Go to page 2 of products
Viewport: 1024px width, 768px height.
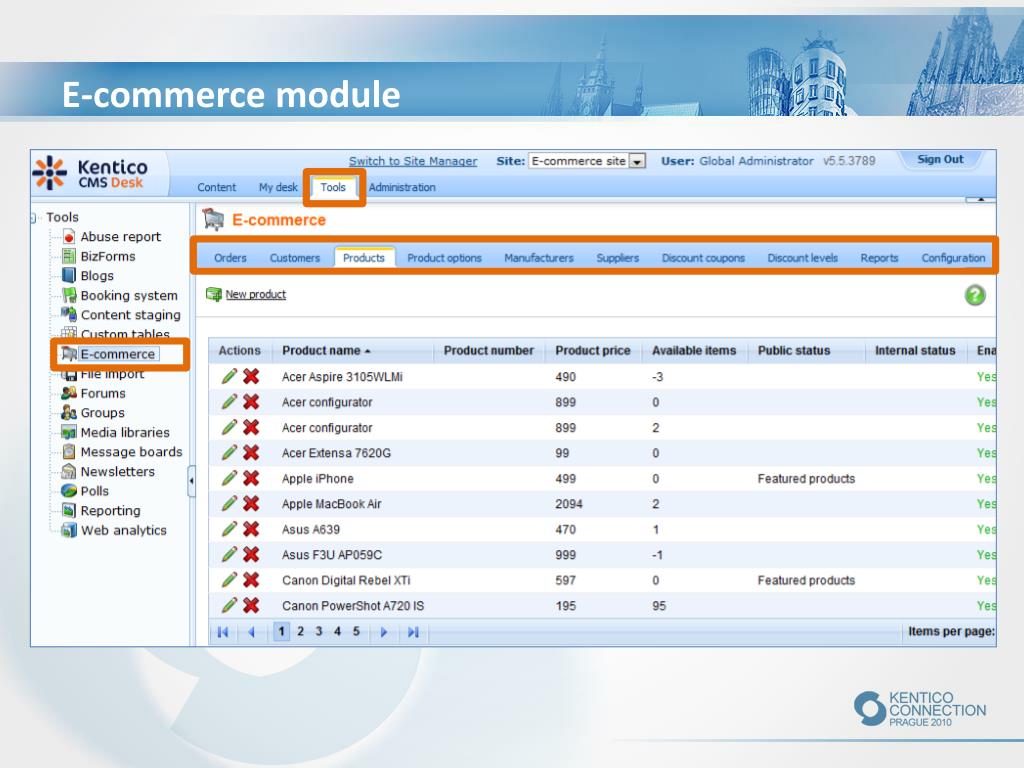(300, 632)
